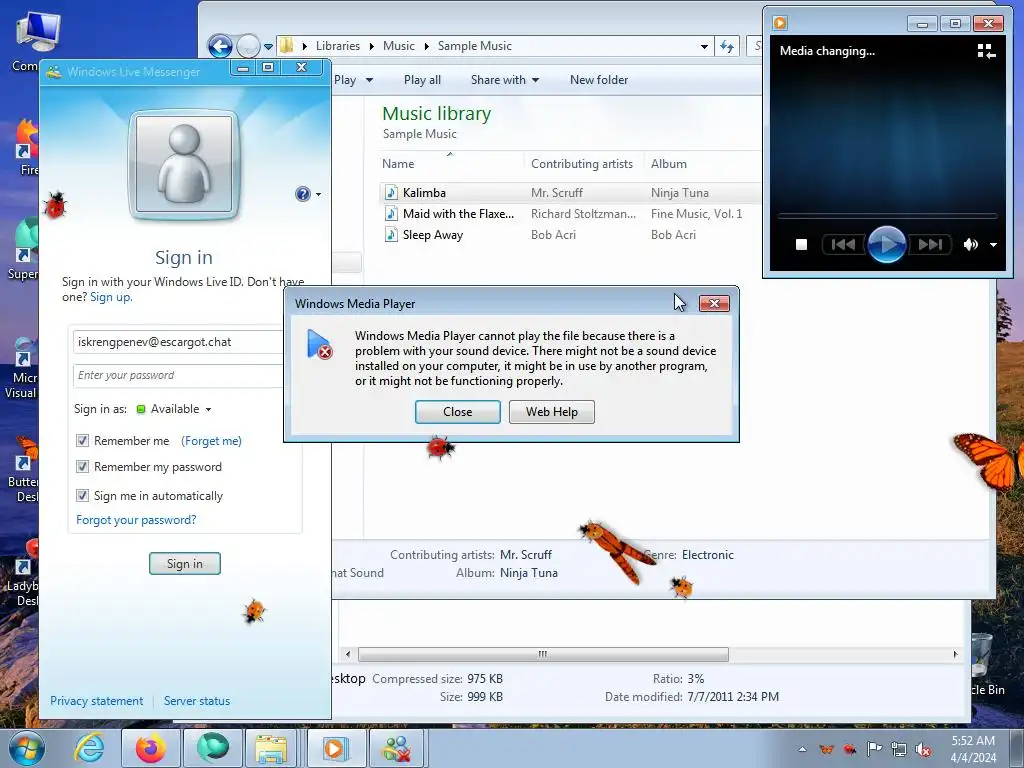Click the Electronic genre value
Image resolution: width=1024 pixels, height=768 pixels.
708,555
